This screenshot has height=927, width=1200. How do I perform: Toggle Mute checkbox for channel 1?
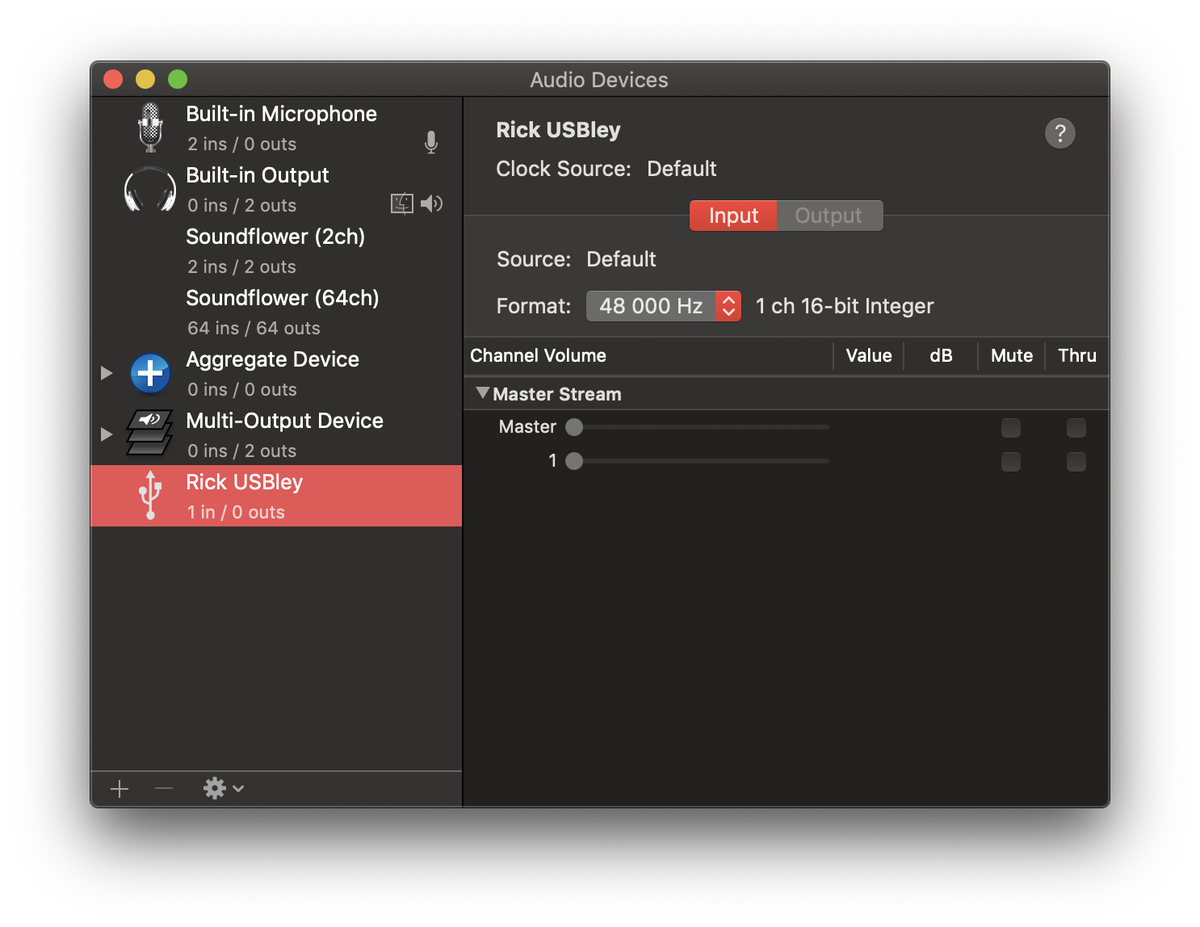point(1011,462)
